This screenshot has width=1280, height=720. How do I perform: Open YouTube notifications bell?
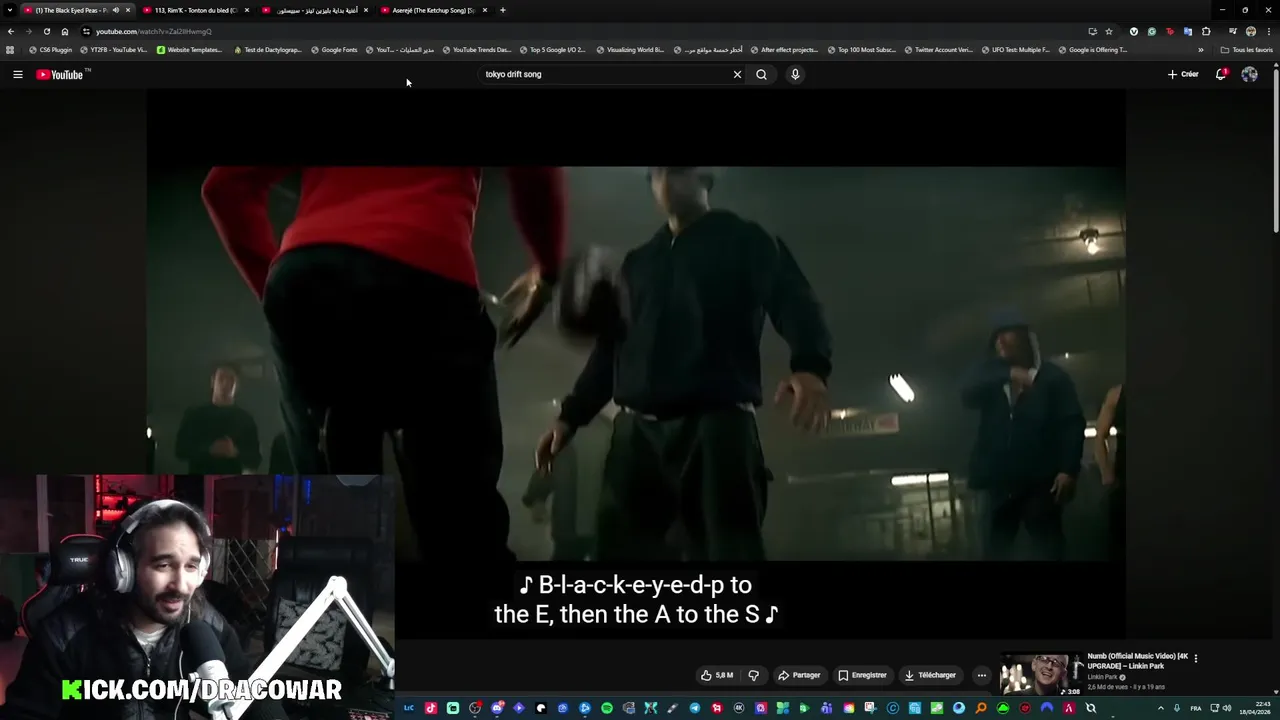pos(1221,74)
